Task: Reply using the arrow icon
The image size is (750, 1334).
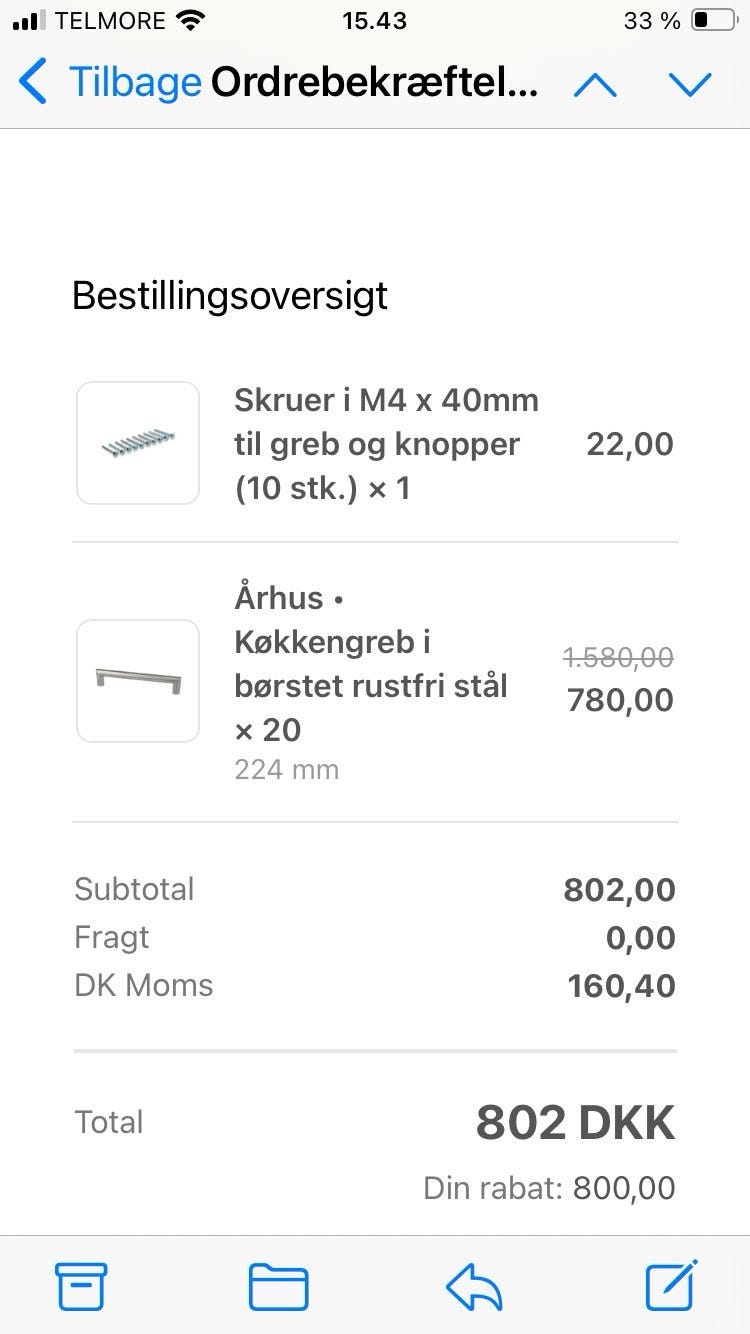Action: [x=474, y=1286]
